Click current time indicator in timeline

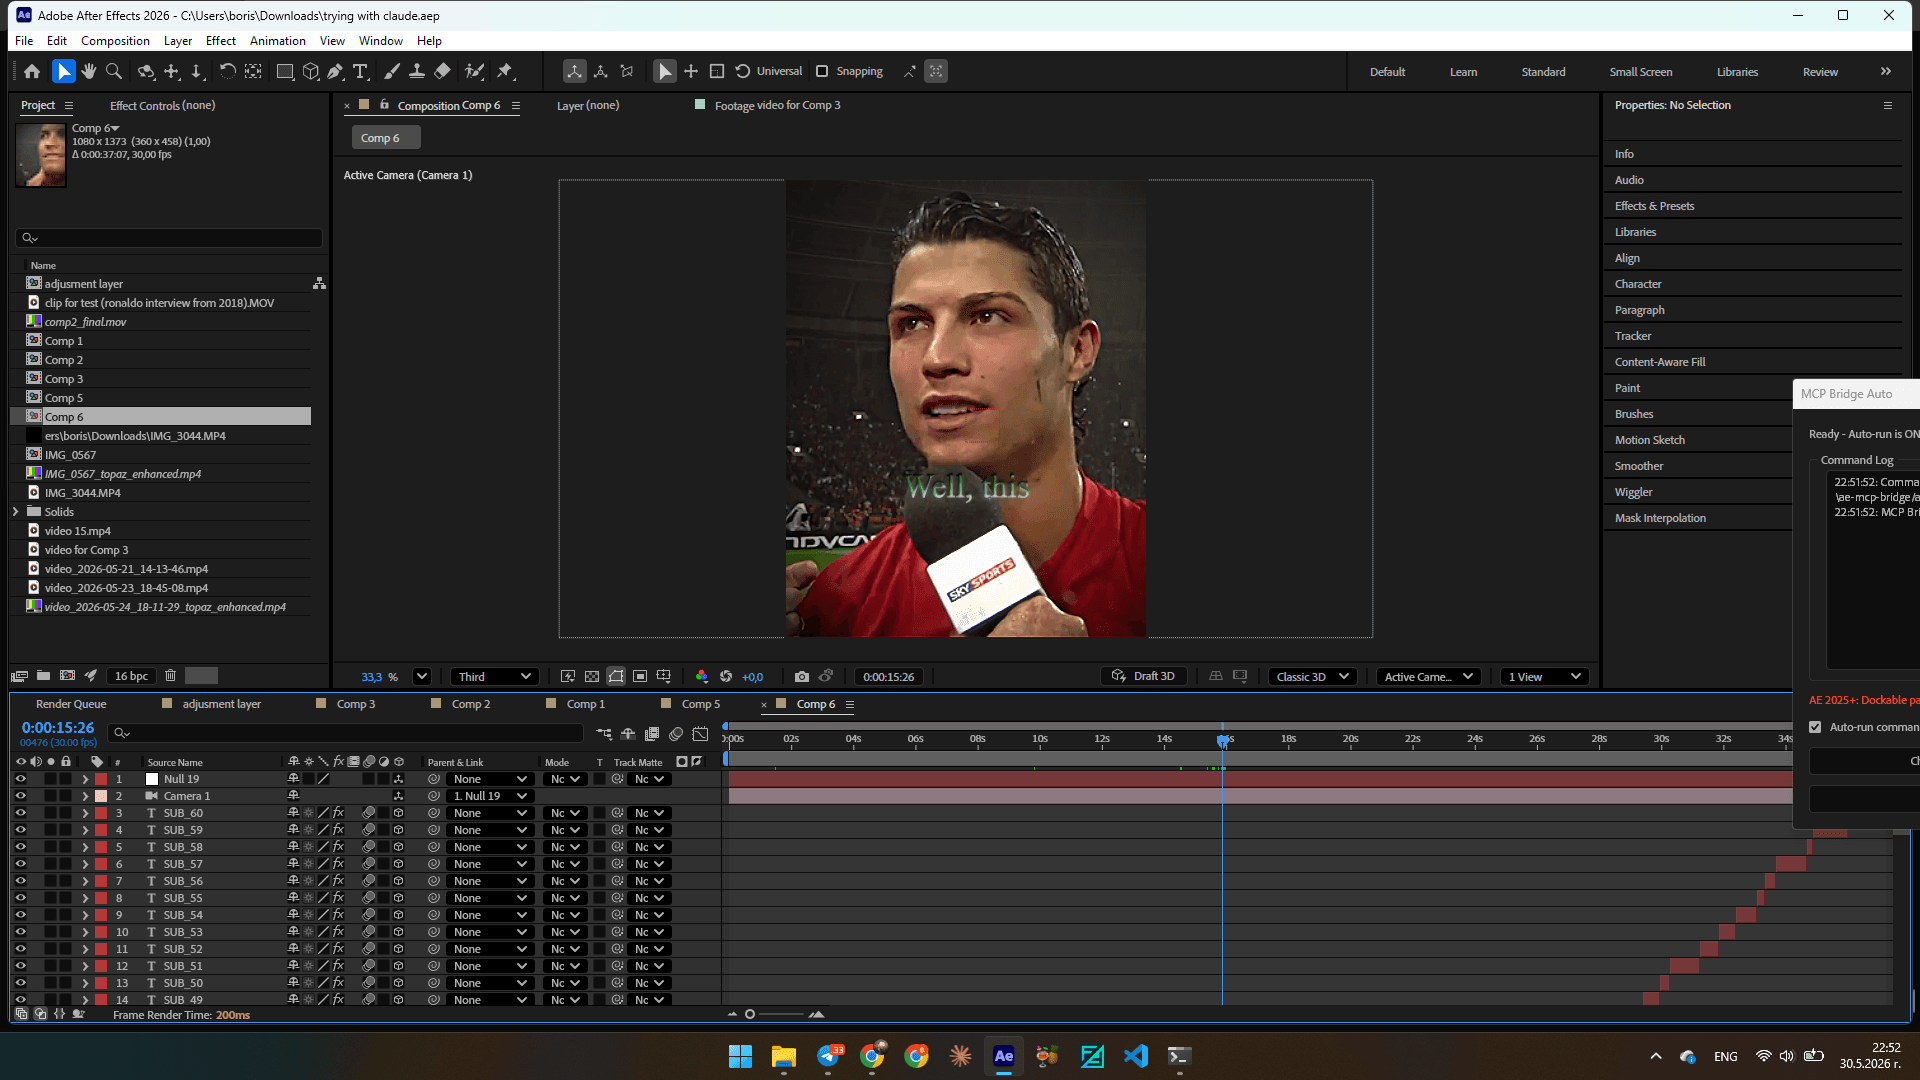click(x=1222, y=741)
